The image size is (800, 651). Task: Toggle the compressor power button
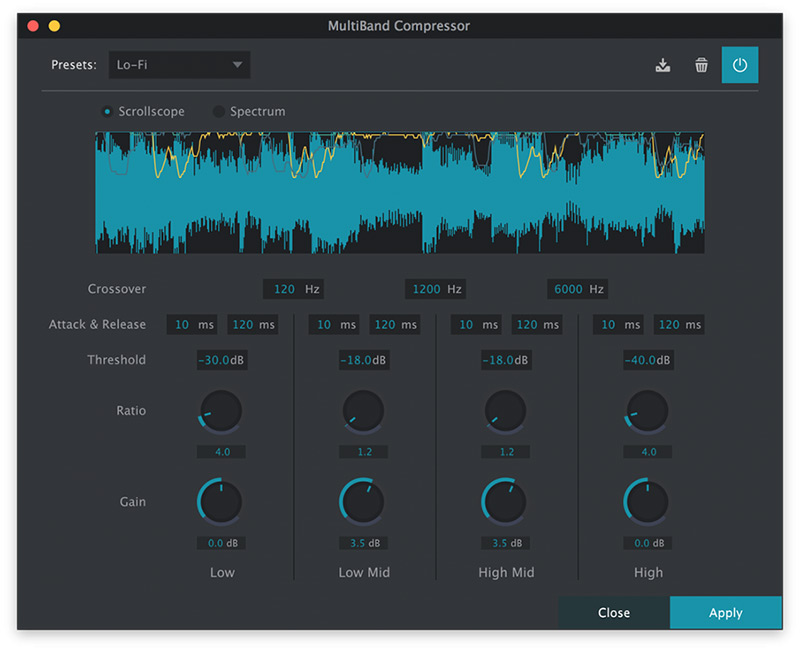[x=740, y=66]
